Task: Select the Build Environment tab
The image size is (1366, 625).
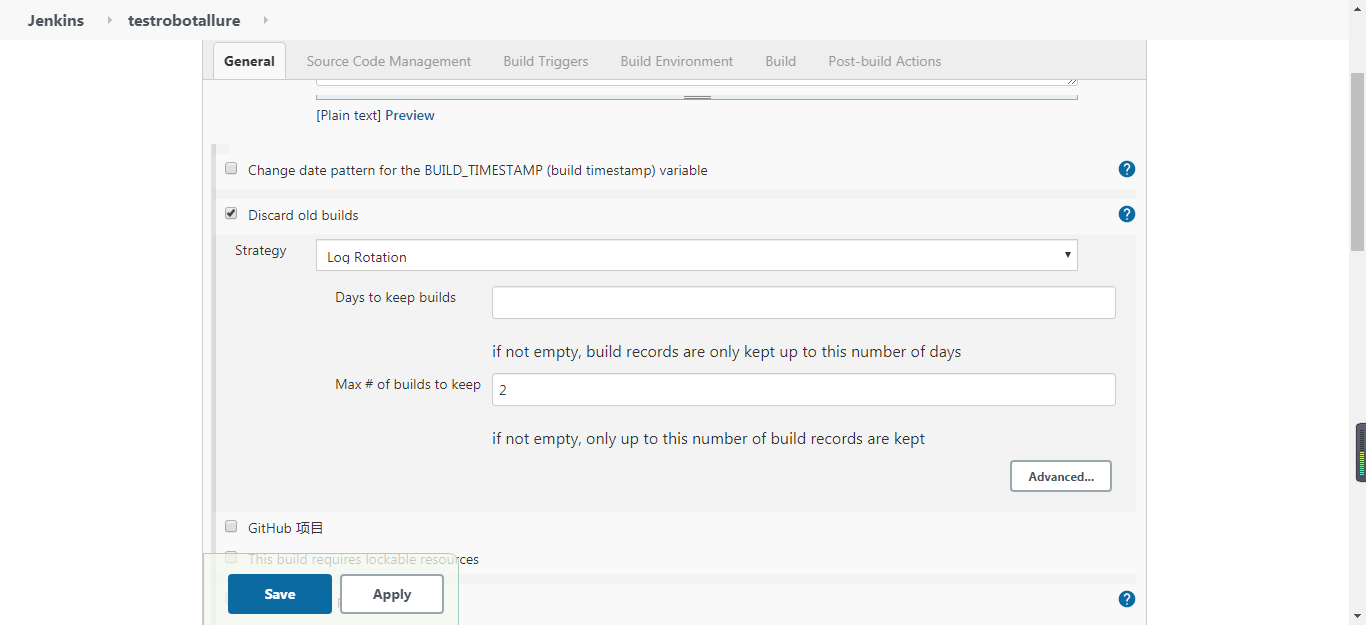Action: click(676, 61)
